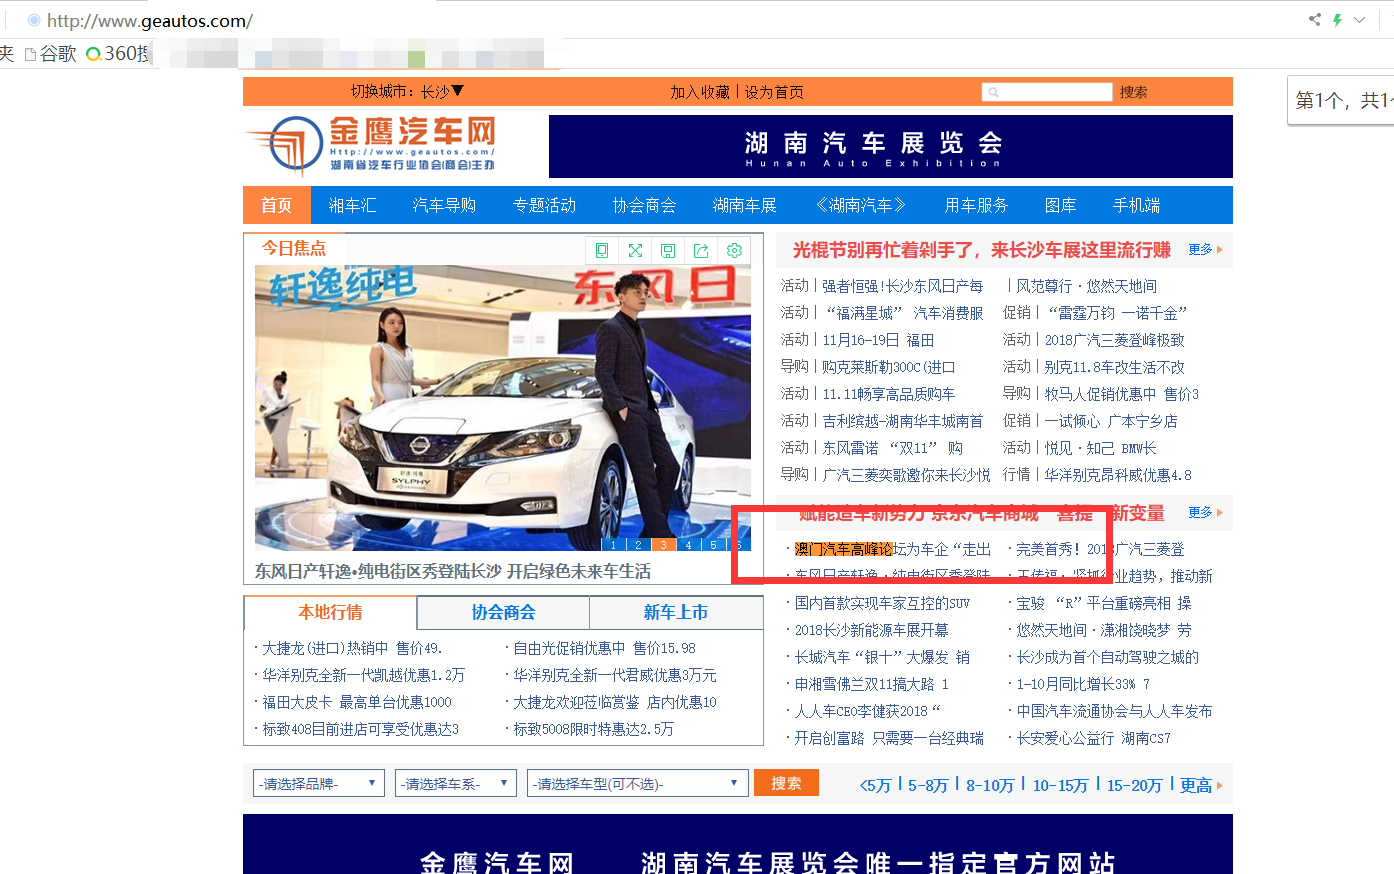Viewport: 1394px width, 874px height.
Task: Click the fullscreen expand arrows icon
Action: click(x=635, y=250)
